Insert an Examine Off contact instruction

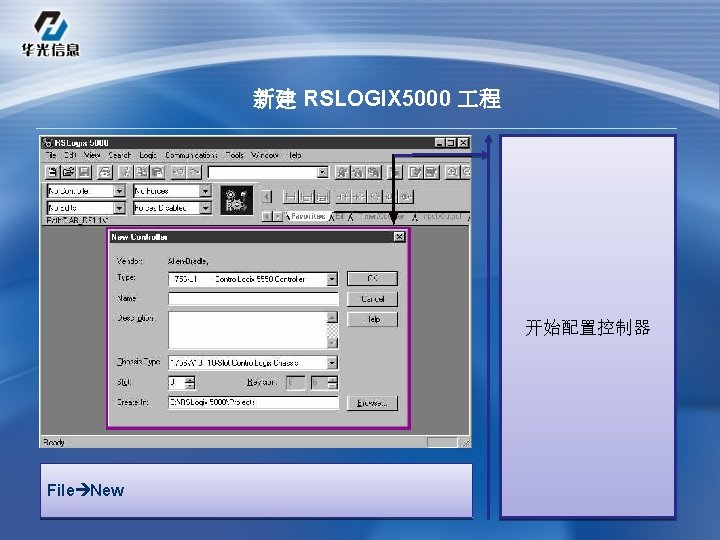(358, 197)
